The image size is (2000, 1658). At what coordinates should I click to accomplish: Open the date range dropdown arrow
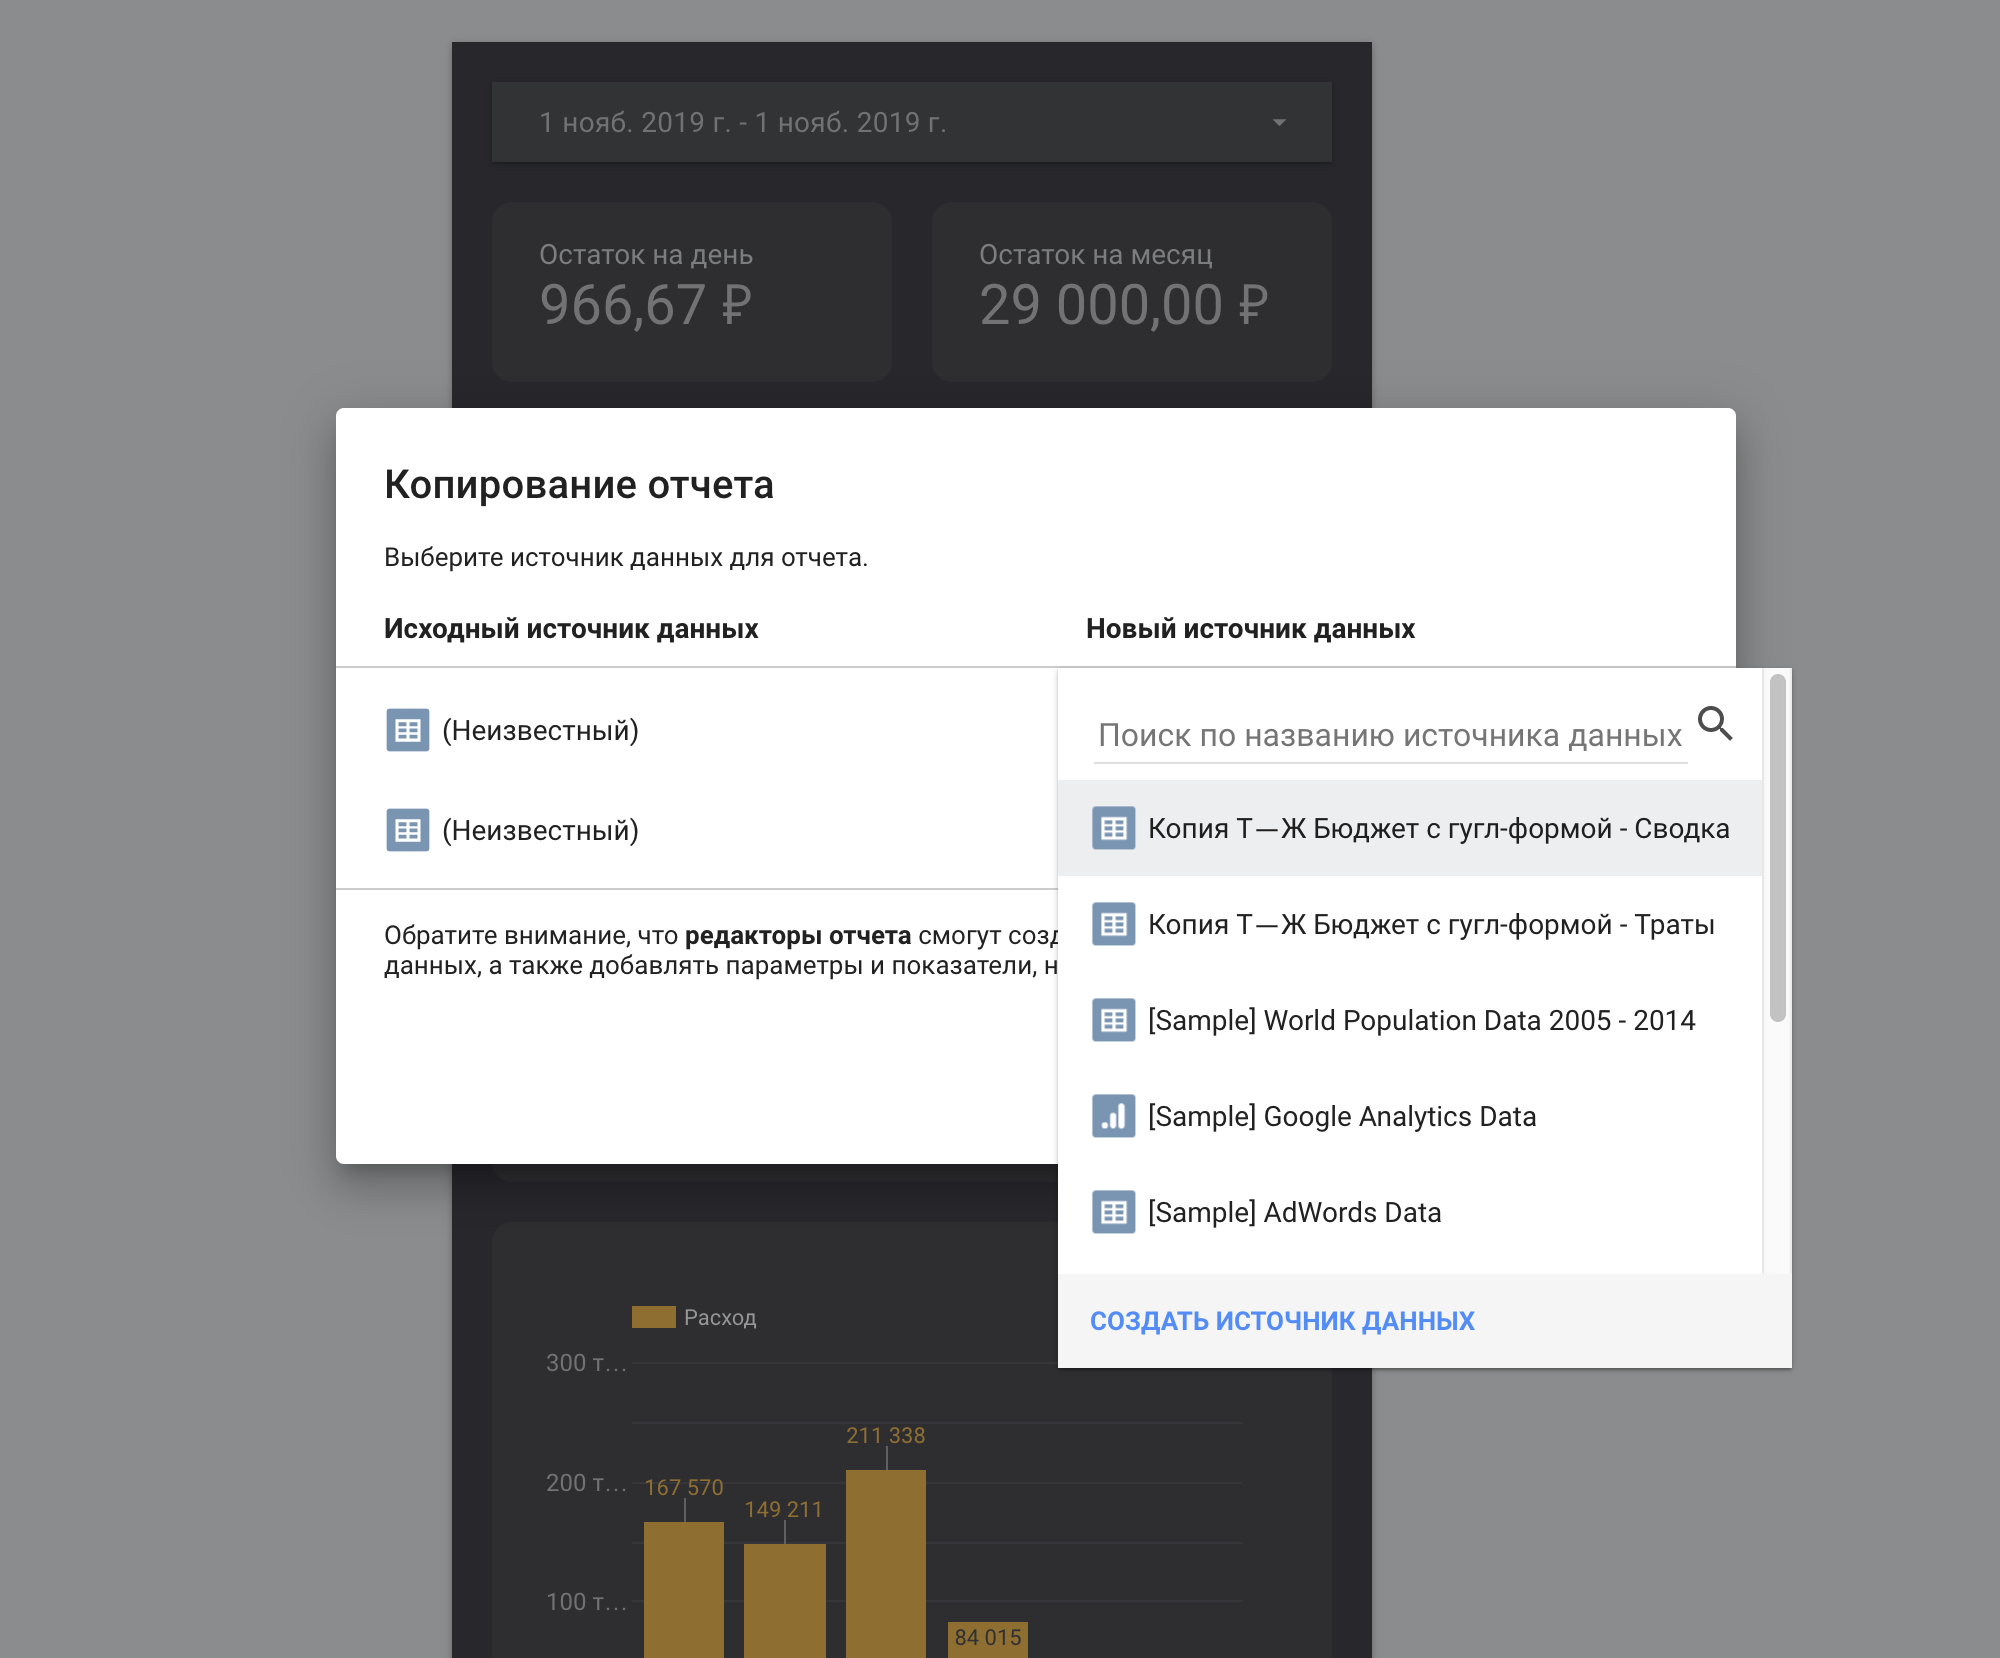pyautogui.click(x=1279, y=122)
